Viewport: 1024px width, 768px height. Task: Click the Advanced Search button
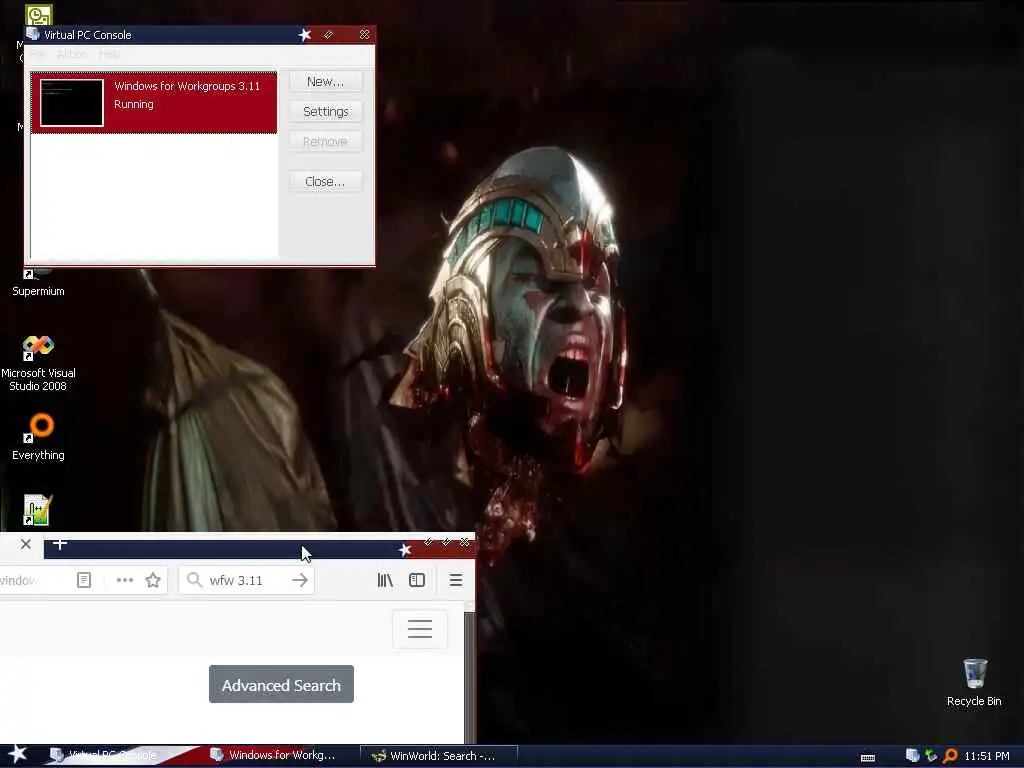pyautogui.click(x=281, y=684)
